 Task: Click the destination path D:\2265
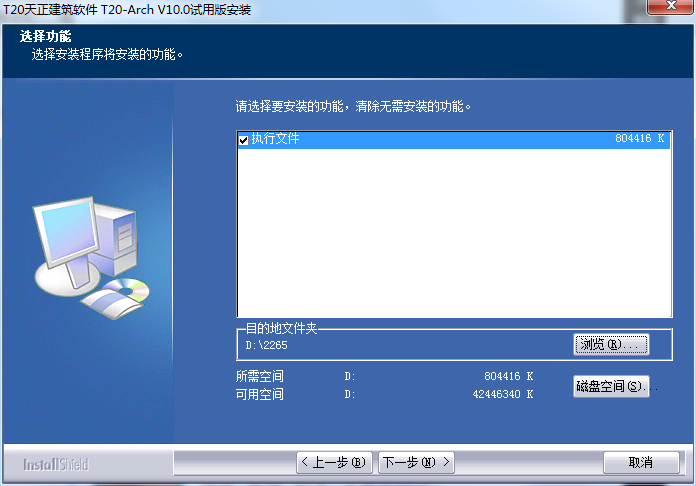pos(265,345)
